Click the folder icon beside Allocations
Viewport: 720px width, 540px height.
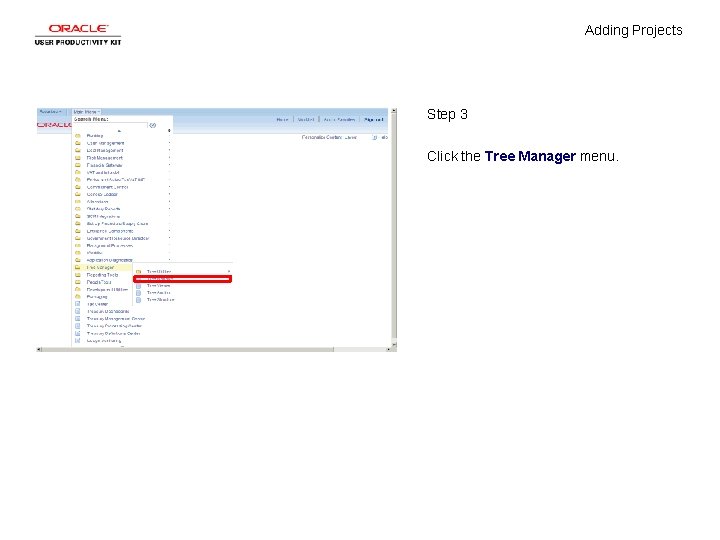[x=78, y=202]
